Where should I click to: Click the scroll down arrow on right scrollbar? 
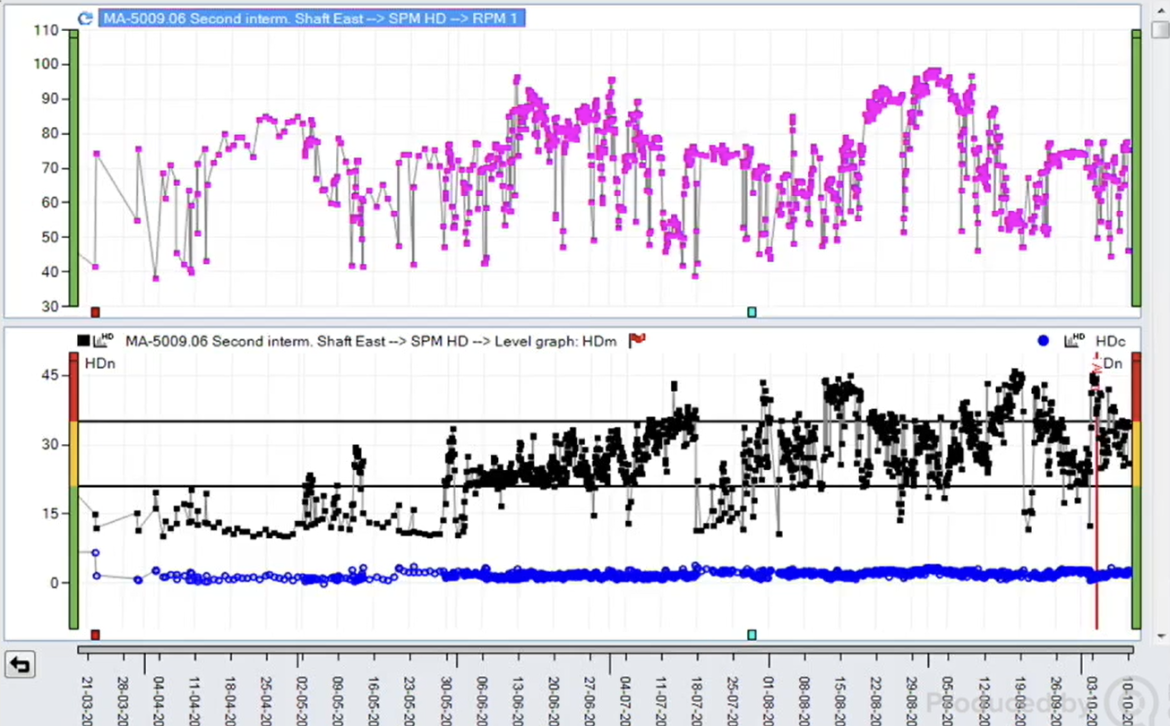(1159, 636)
